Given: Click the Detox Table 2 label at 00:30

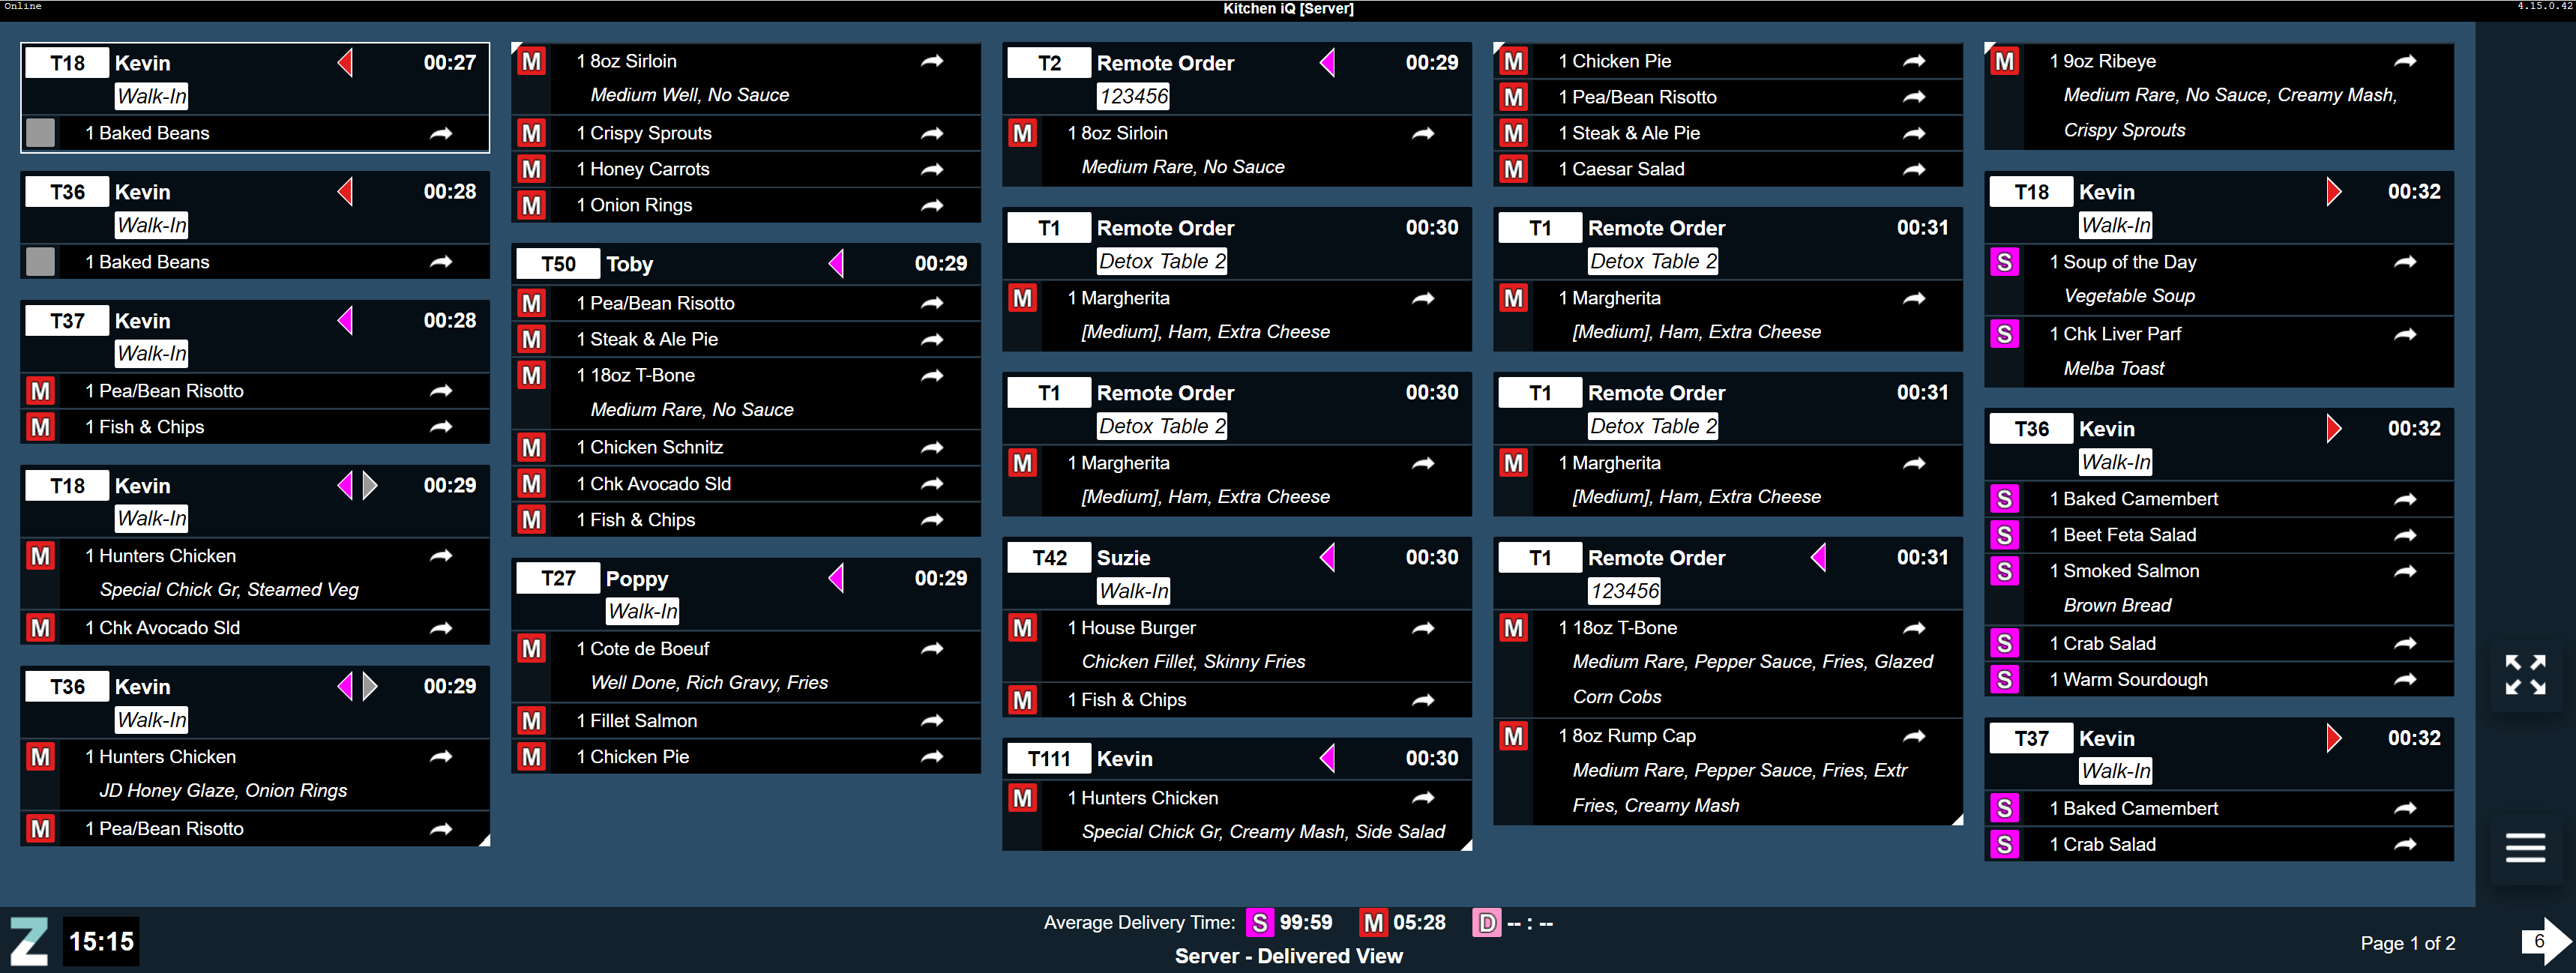Looking at the screenshot, I should pos(1161,262).
